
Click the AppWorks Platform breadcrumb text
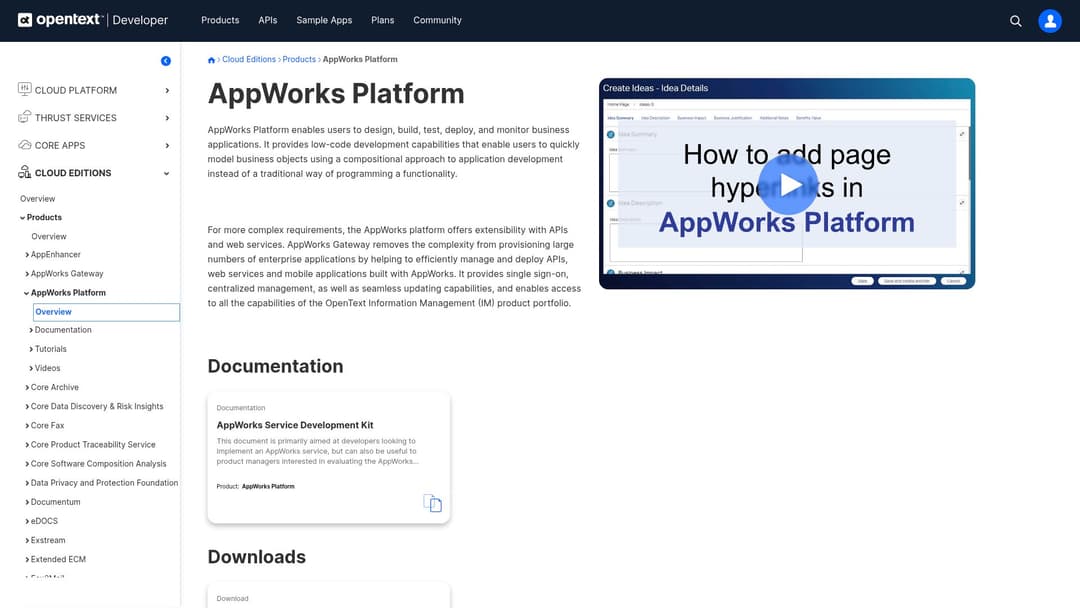point(360,59)
